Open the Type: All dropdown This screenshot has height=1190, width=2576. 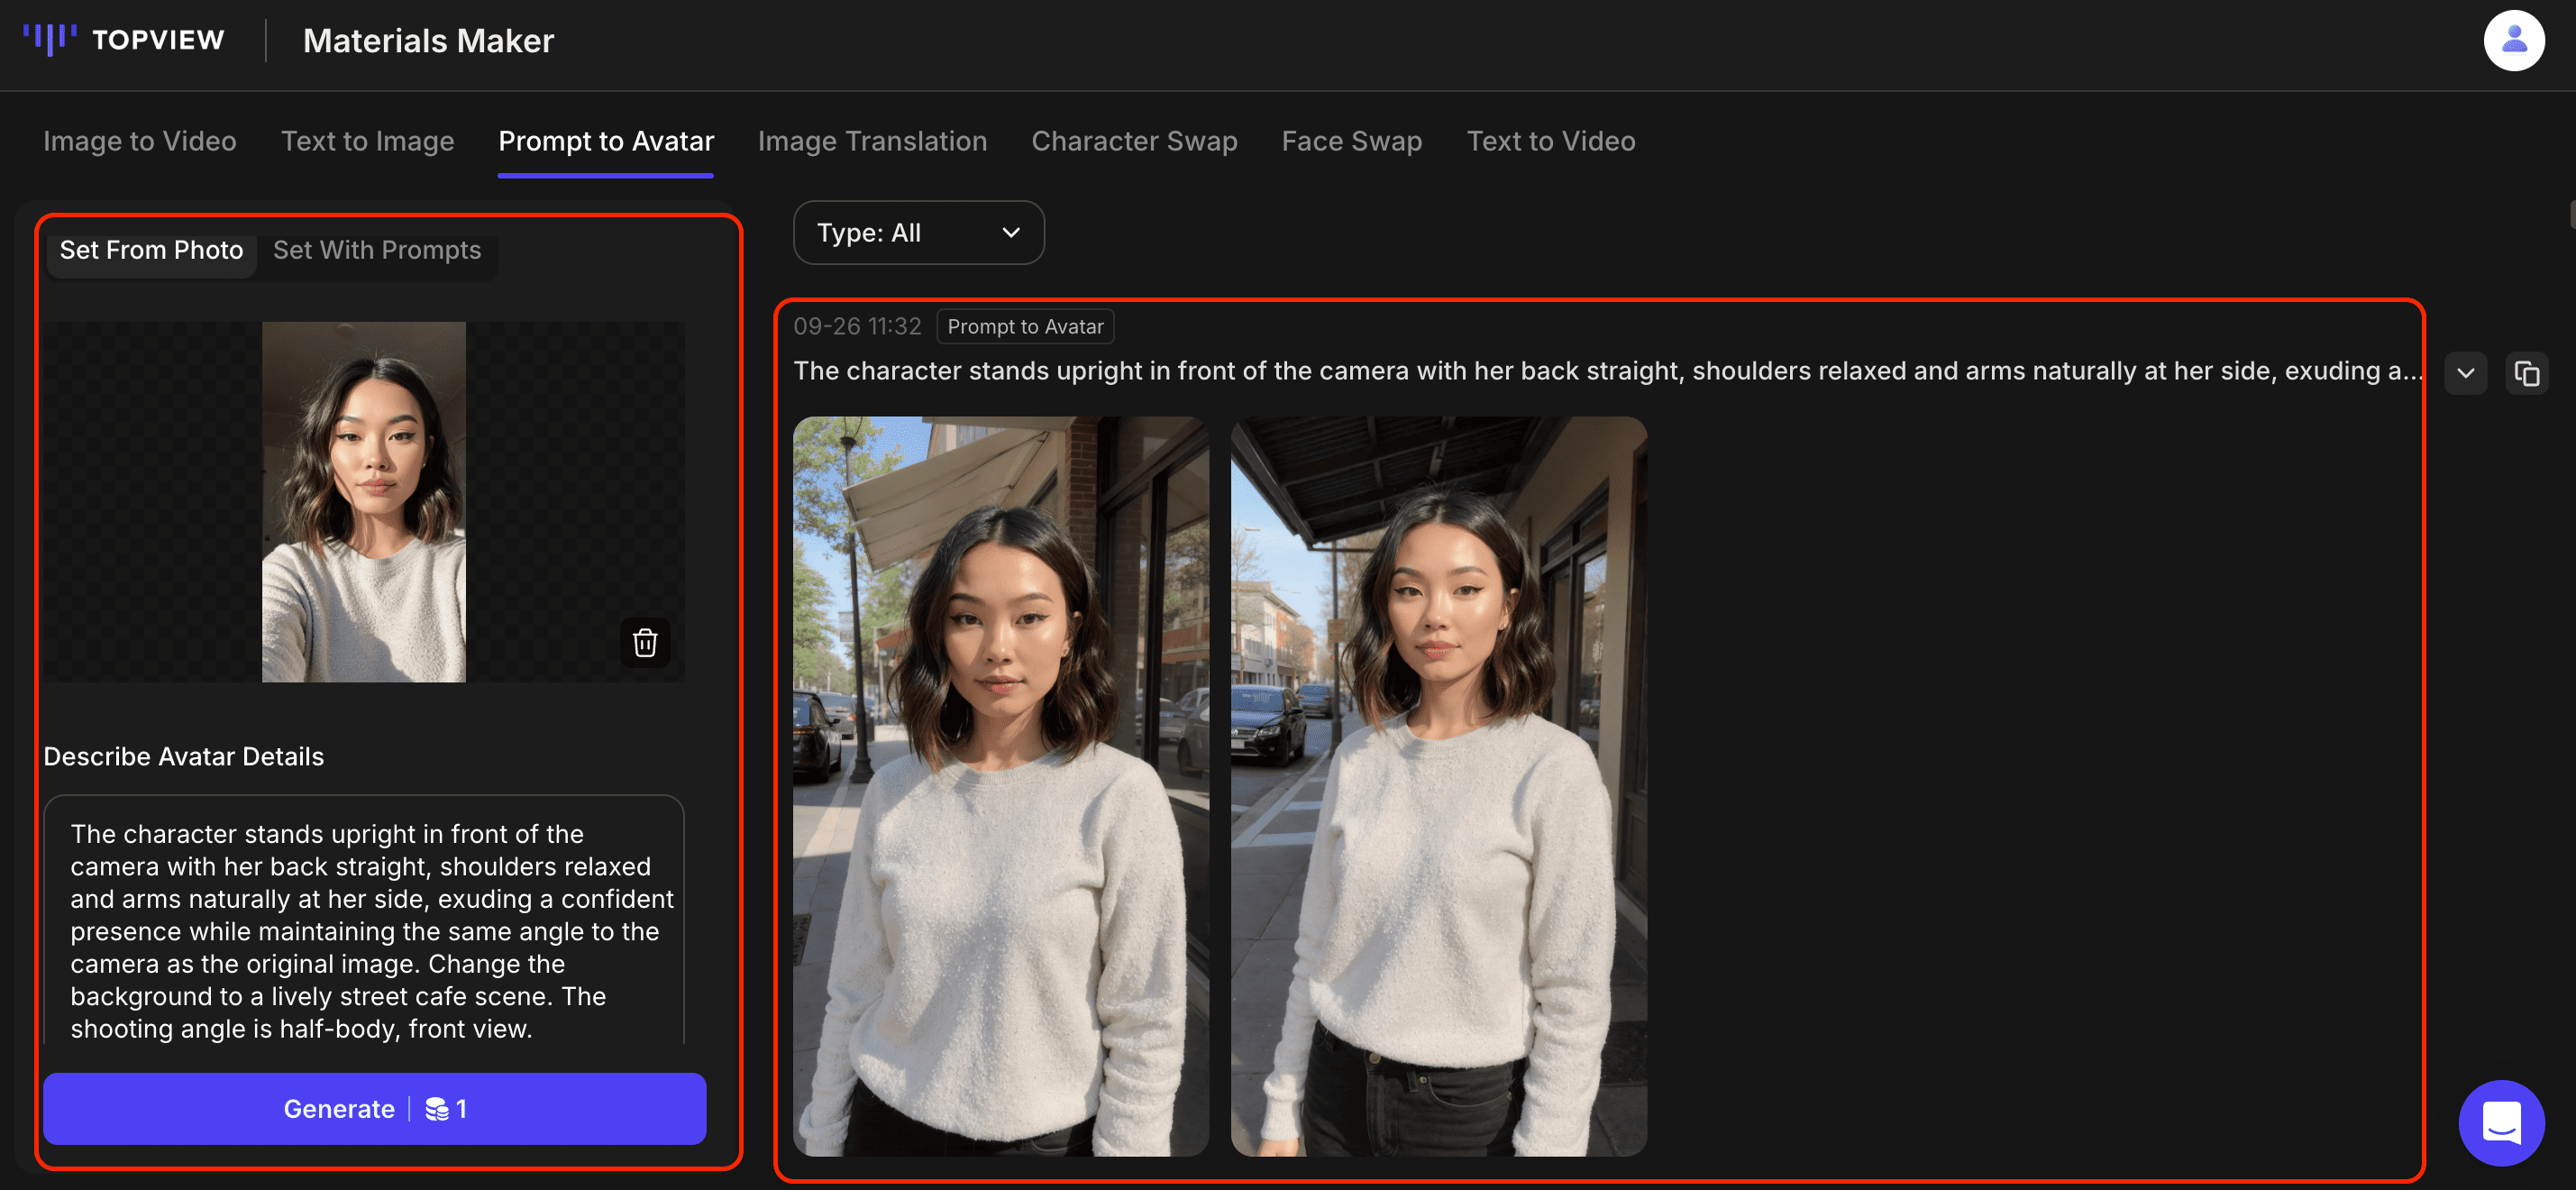click(x=918, y=233)
